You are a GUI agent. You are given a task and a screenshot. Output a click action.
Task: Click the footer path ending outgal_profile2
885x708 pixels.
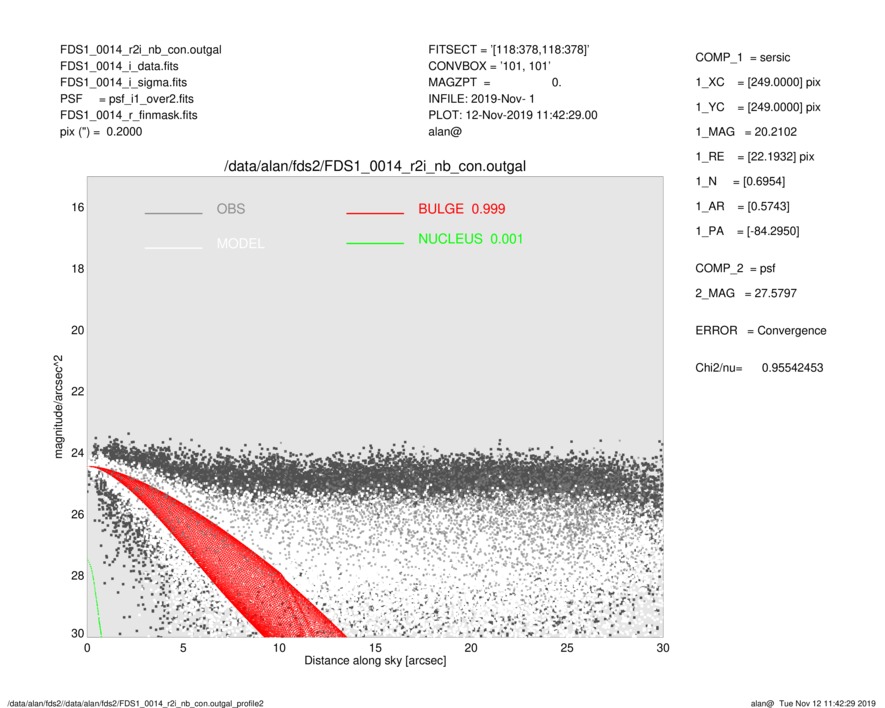click(x=135, y=703)
